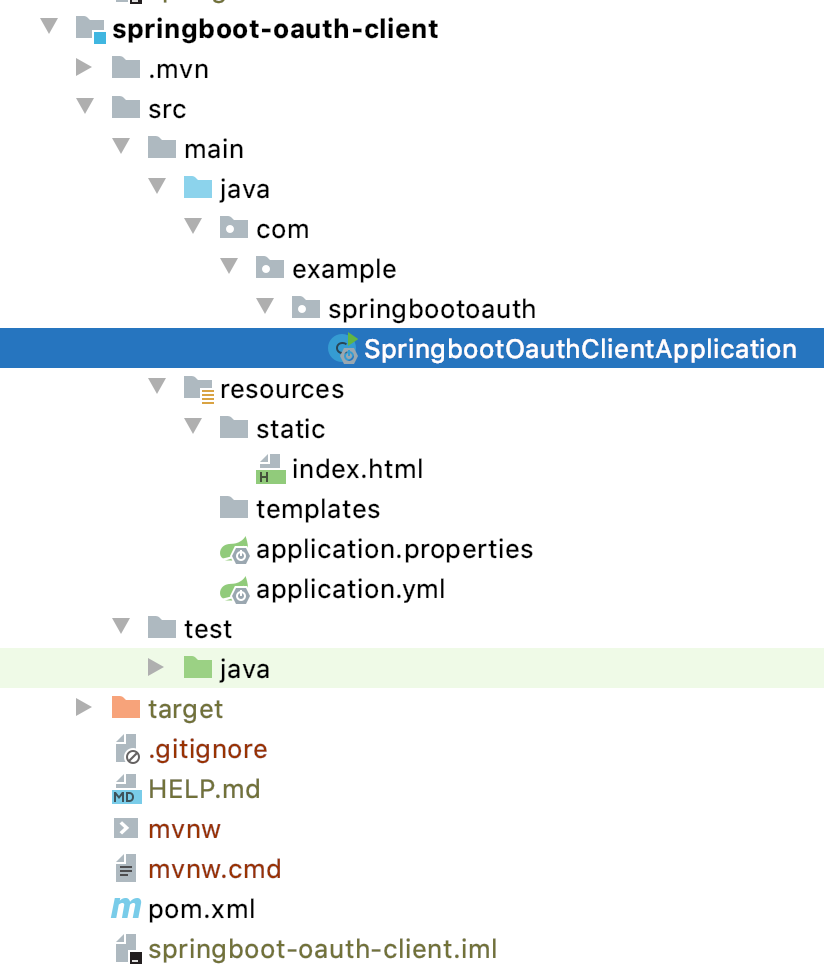Click the Spring icon next to application.yml

(234, 589)
